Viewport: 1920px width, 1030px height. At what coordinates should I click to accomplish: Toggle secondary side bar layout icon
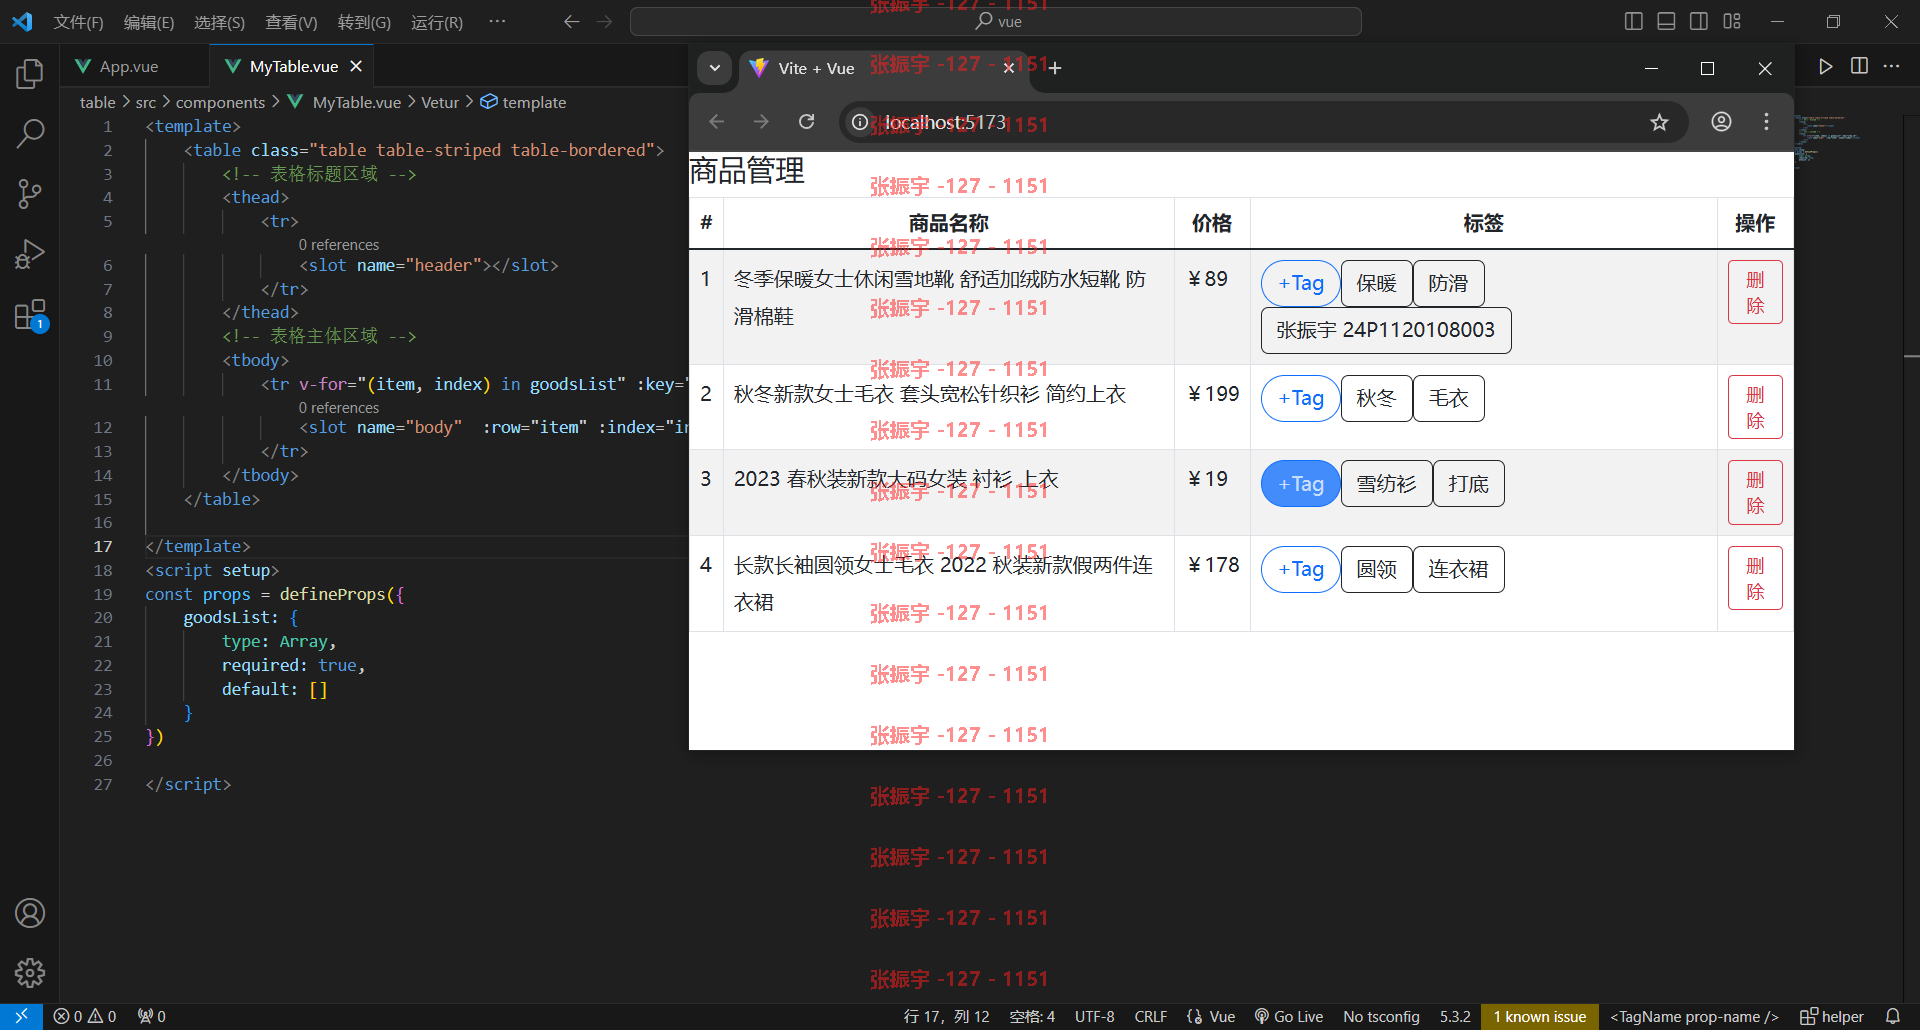1699,21
